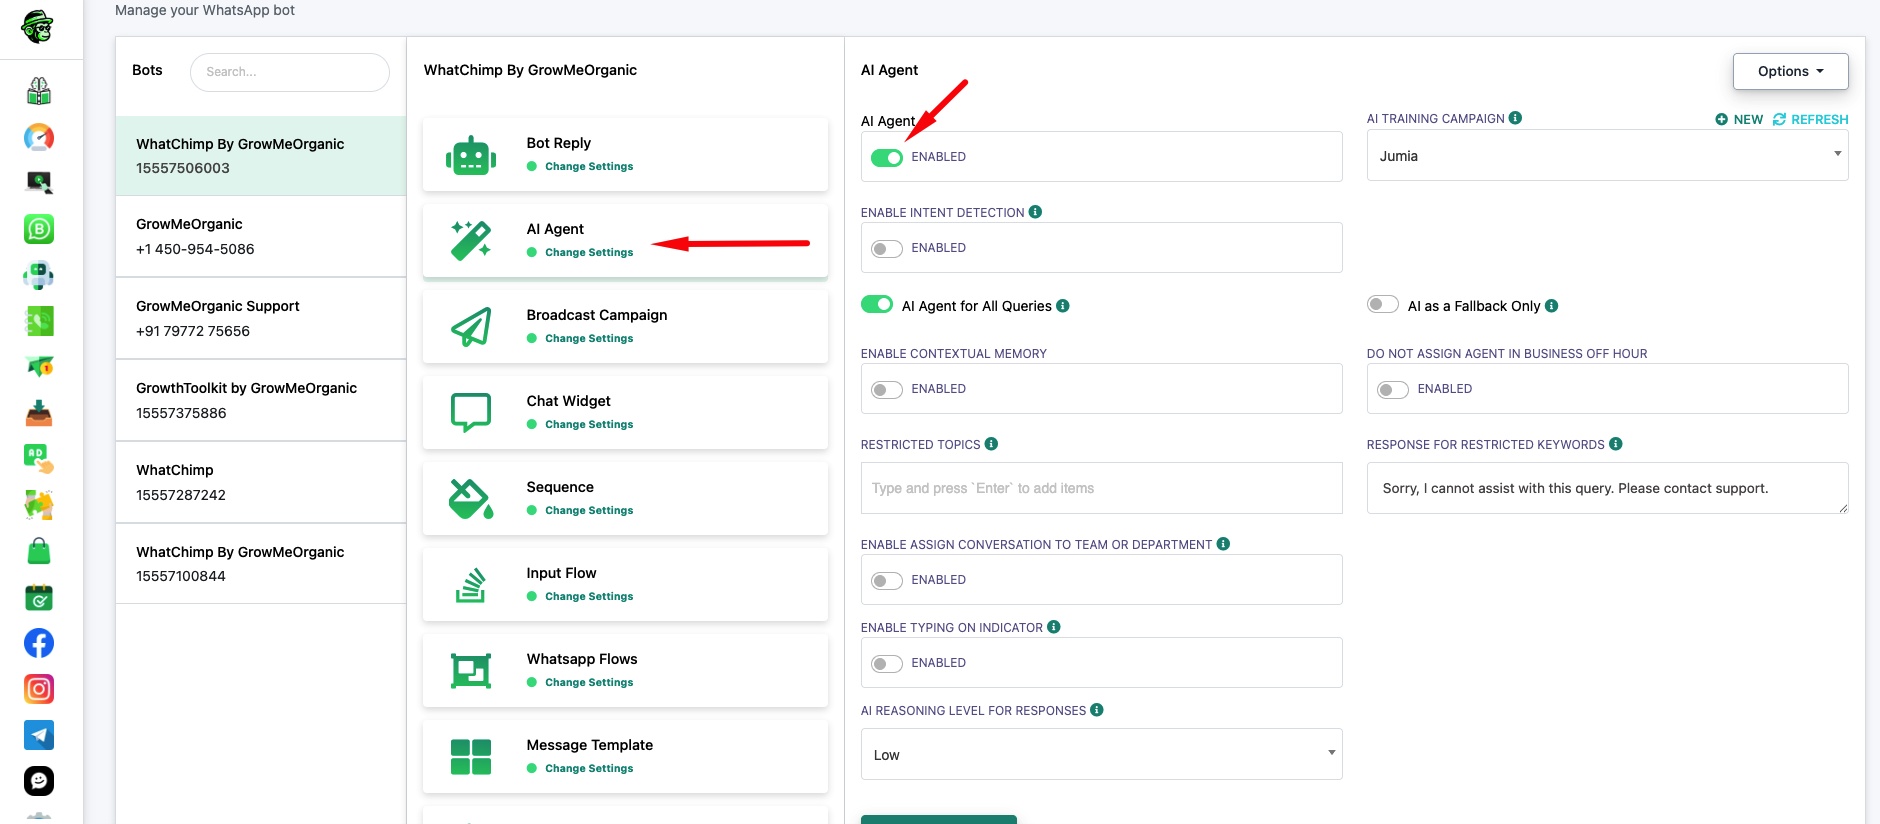Viewport: 1880px width, 824px height.
Task: Open the robot bot manager sidebar icon
Action: (39, 275)
